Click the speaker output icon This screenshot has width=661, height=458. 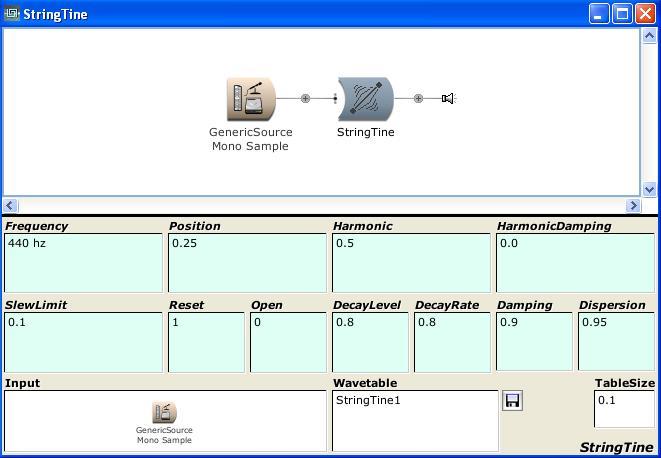coord(448,98)
